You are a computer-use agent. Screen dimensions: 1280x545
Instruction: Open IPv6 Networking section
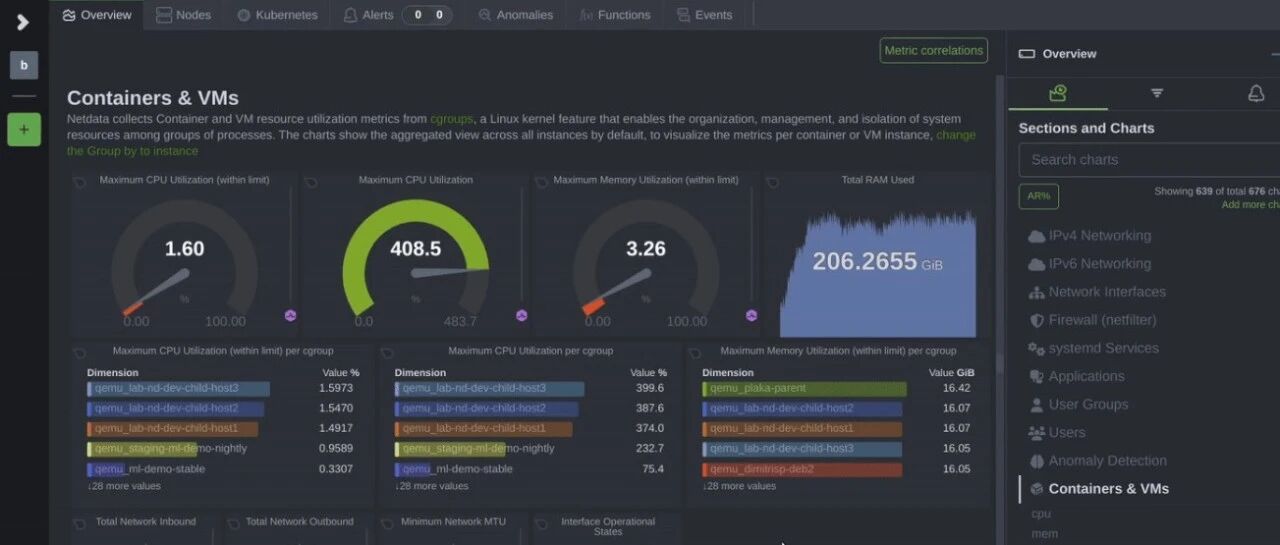(x=1089, y=264)
